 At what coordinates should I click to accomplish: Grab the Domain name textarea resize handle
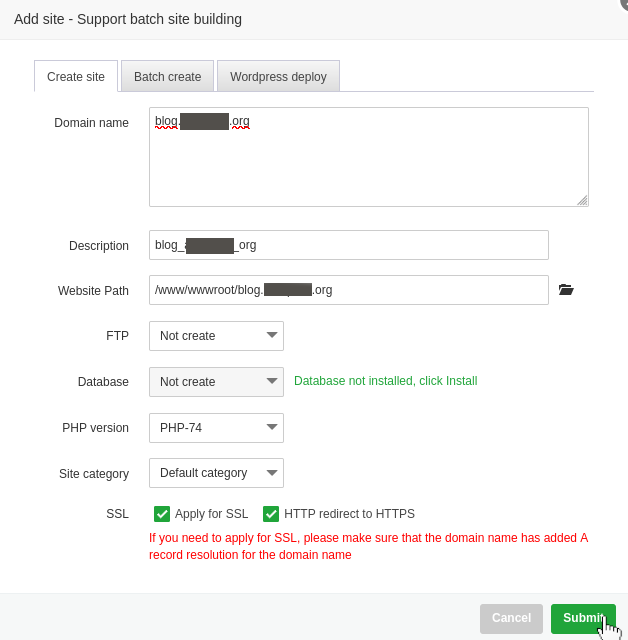(x=582, y=200)
